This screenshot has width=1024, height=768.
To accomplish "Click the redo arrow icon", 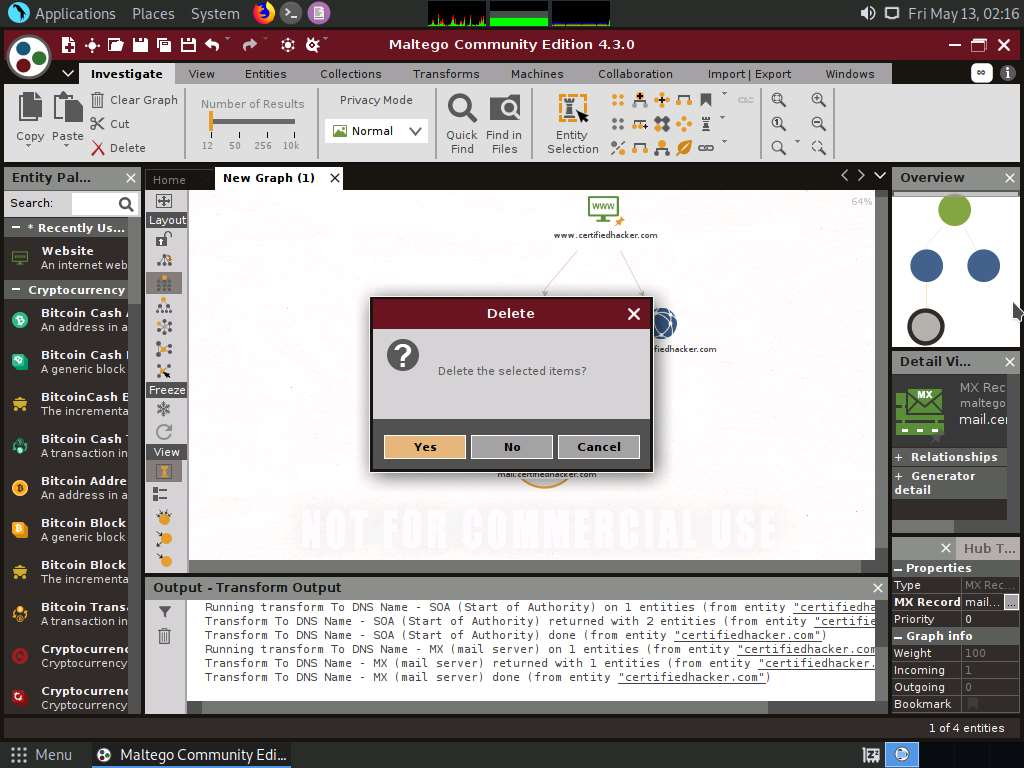I will [249, 44].
